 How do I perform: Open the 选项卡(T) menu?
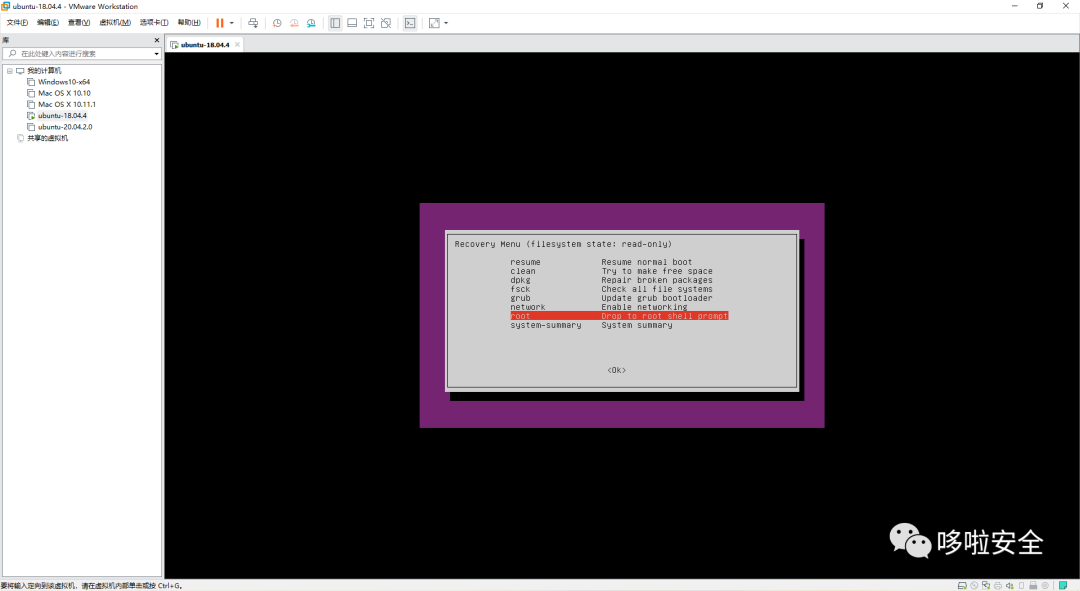coord(154,23)
